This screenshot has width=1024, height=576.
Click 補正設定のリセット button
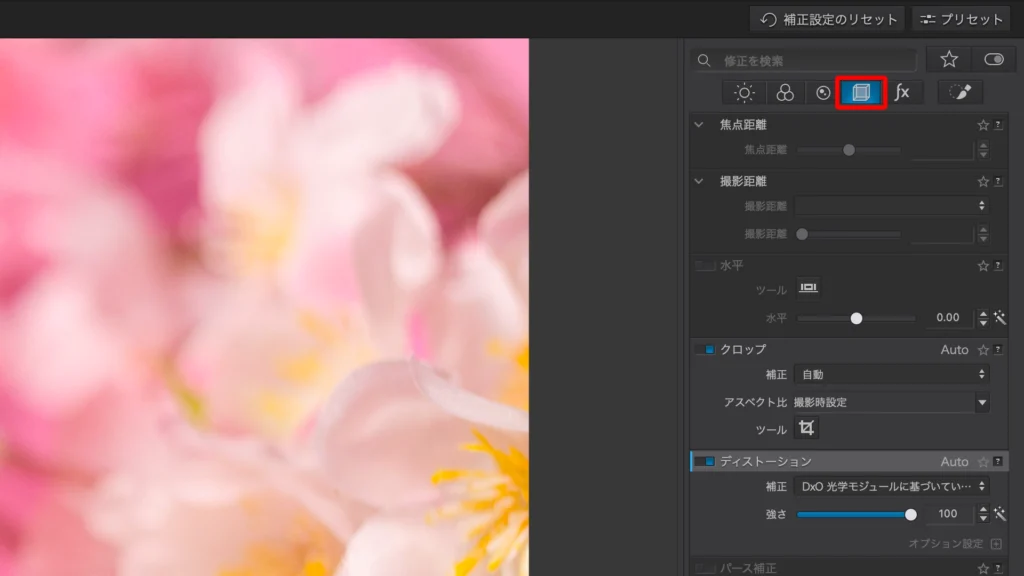coord(827,19)
